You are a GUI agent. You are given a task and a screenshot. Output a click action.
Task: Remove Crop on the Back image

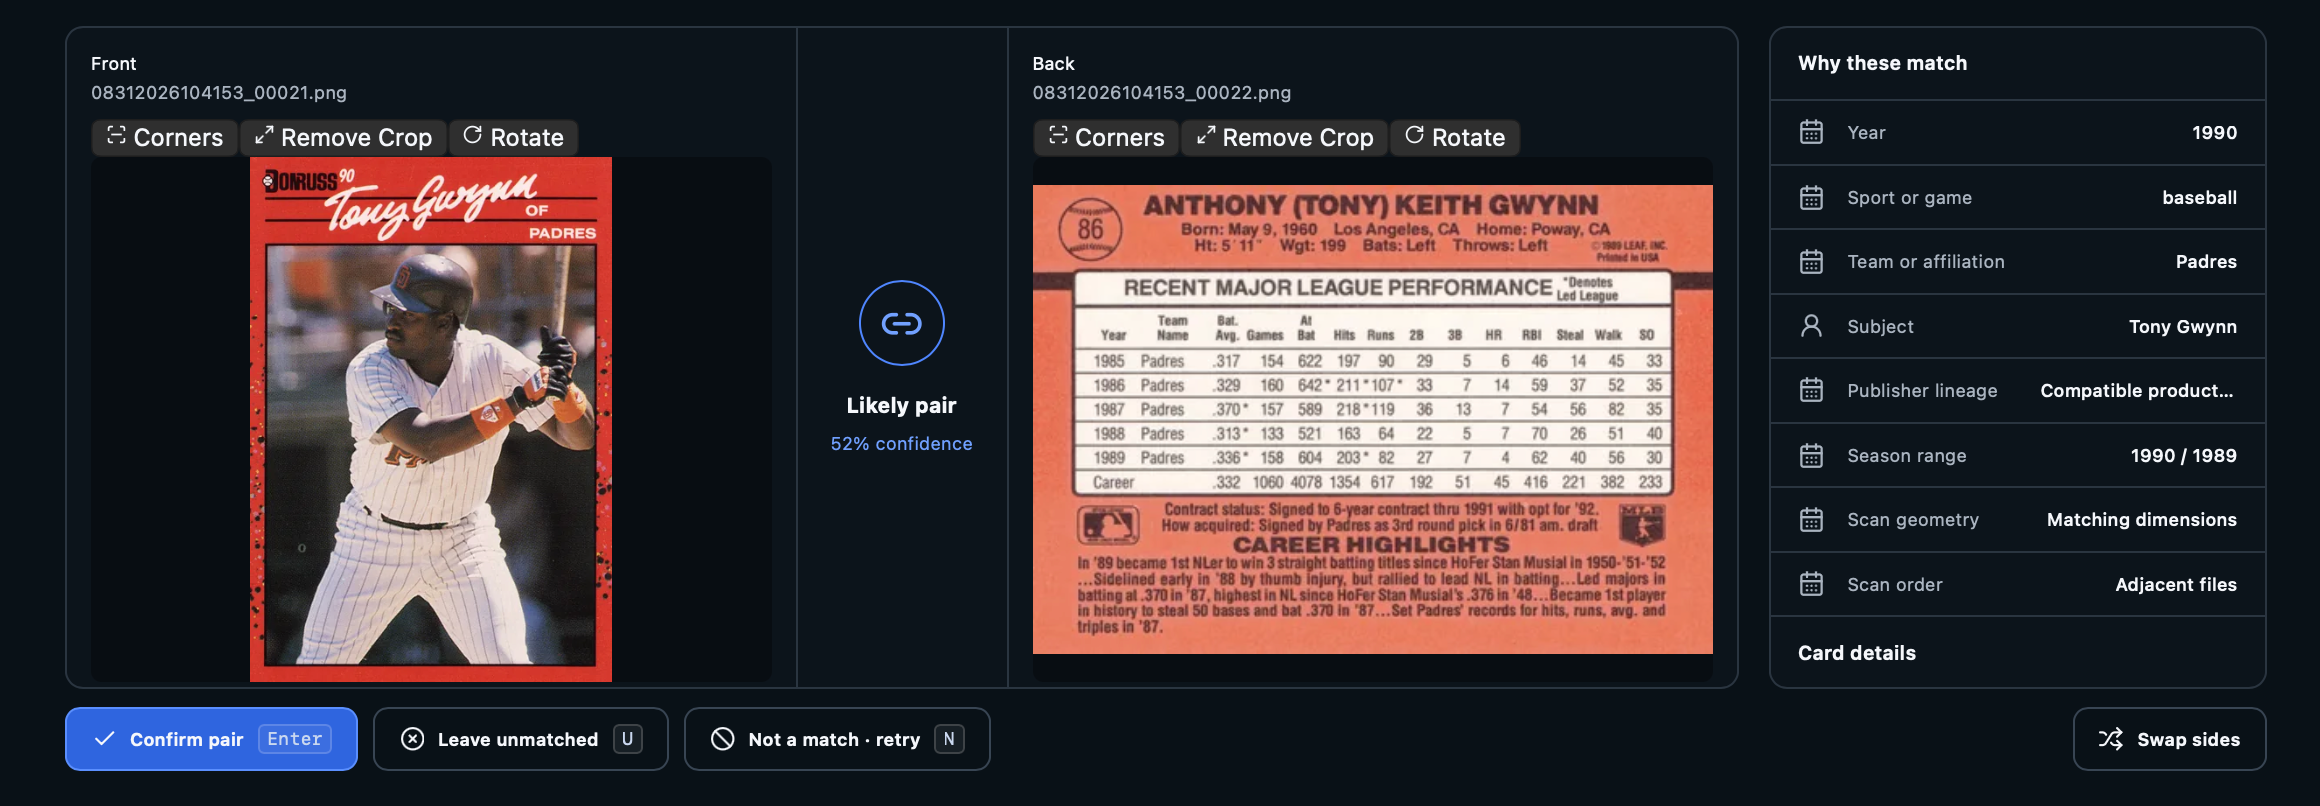1285,137
